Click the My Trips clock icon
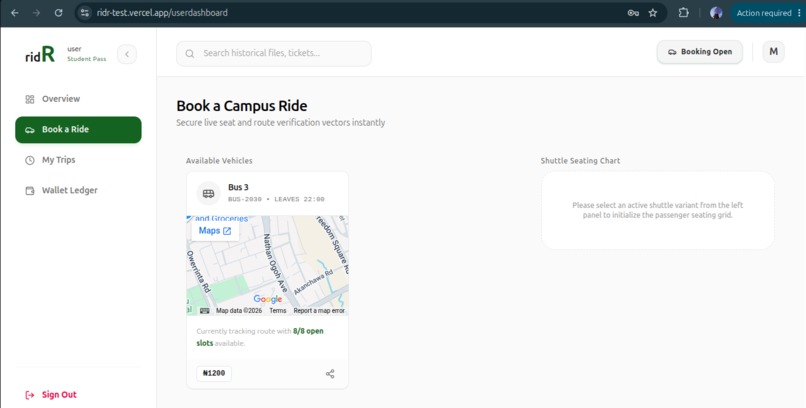 [x=30, y=160]
